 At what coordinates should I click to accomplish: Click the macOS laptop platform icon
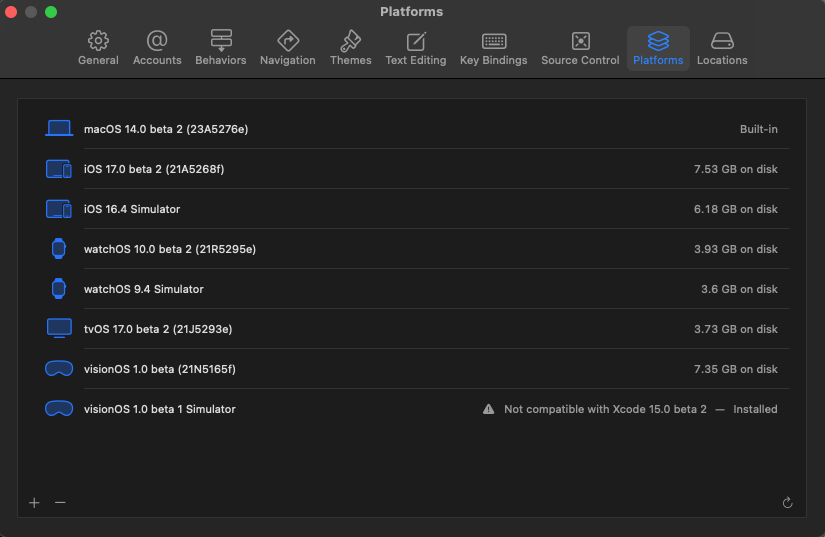click(x=59, y=129)
